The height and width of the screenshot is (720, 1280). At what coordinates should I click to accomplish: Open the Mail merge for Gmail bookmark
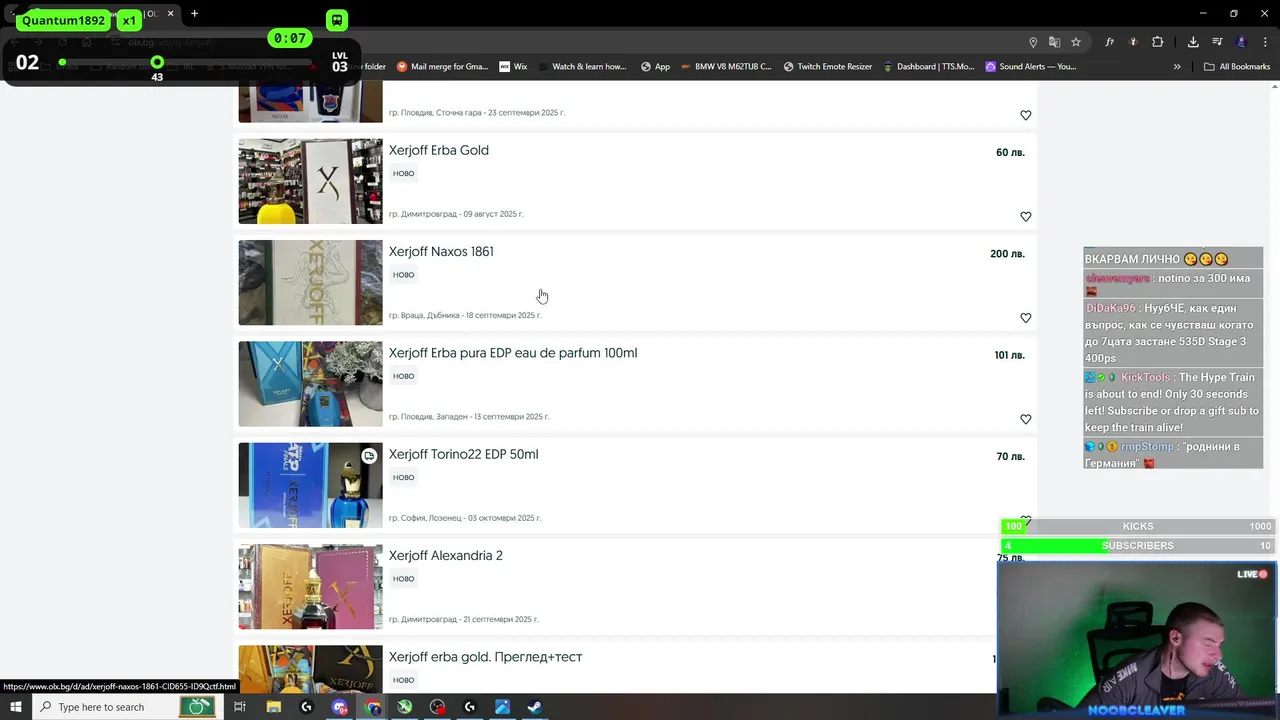coord(442,67)
